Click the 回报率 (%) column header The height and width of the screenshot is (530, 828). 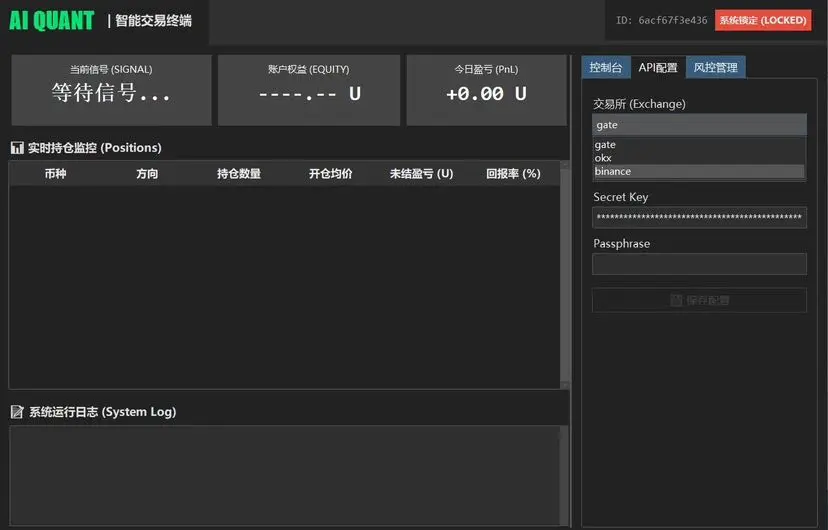pos(513,173)
